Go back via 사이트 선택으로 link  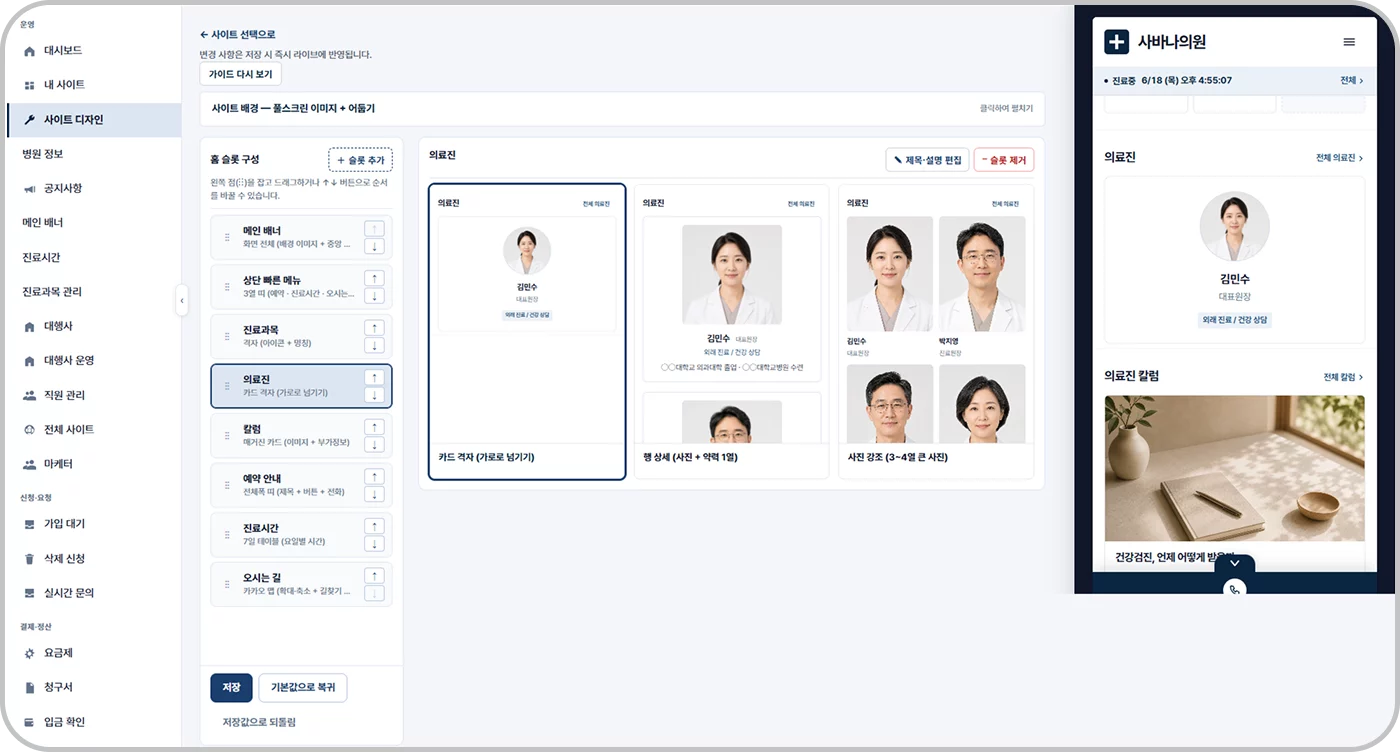pyautogui.click(x=238, y=34)
